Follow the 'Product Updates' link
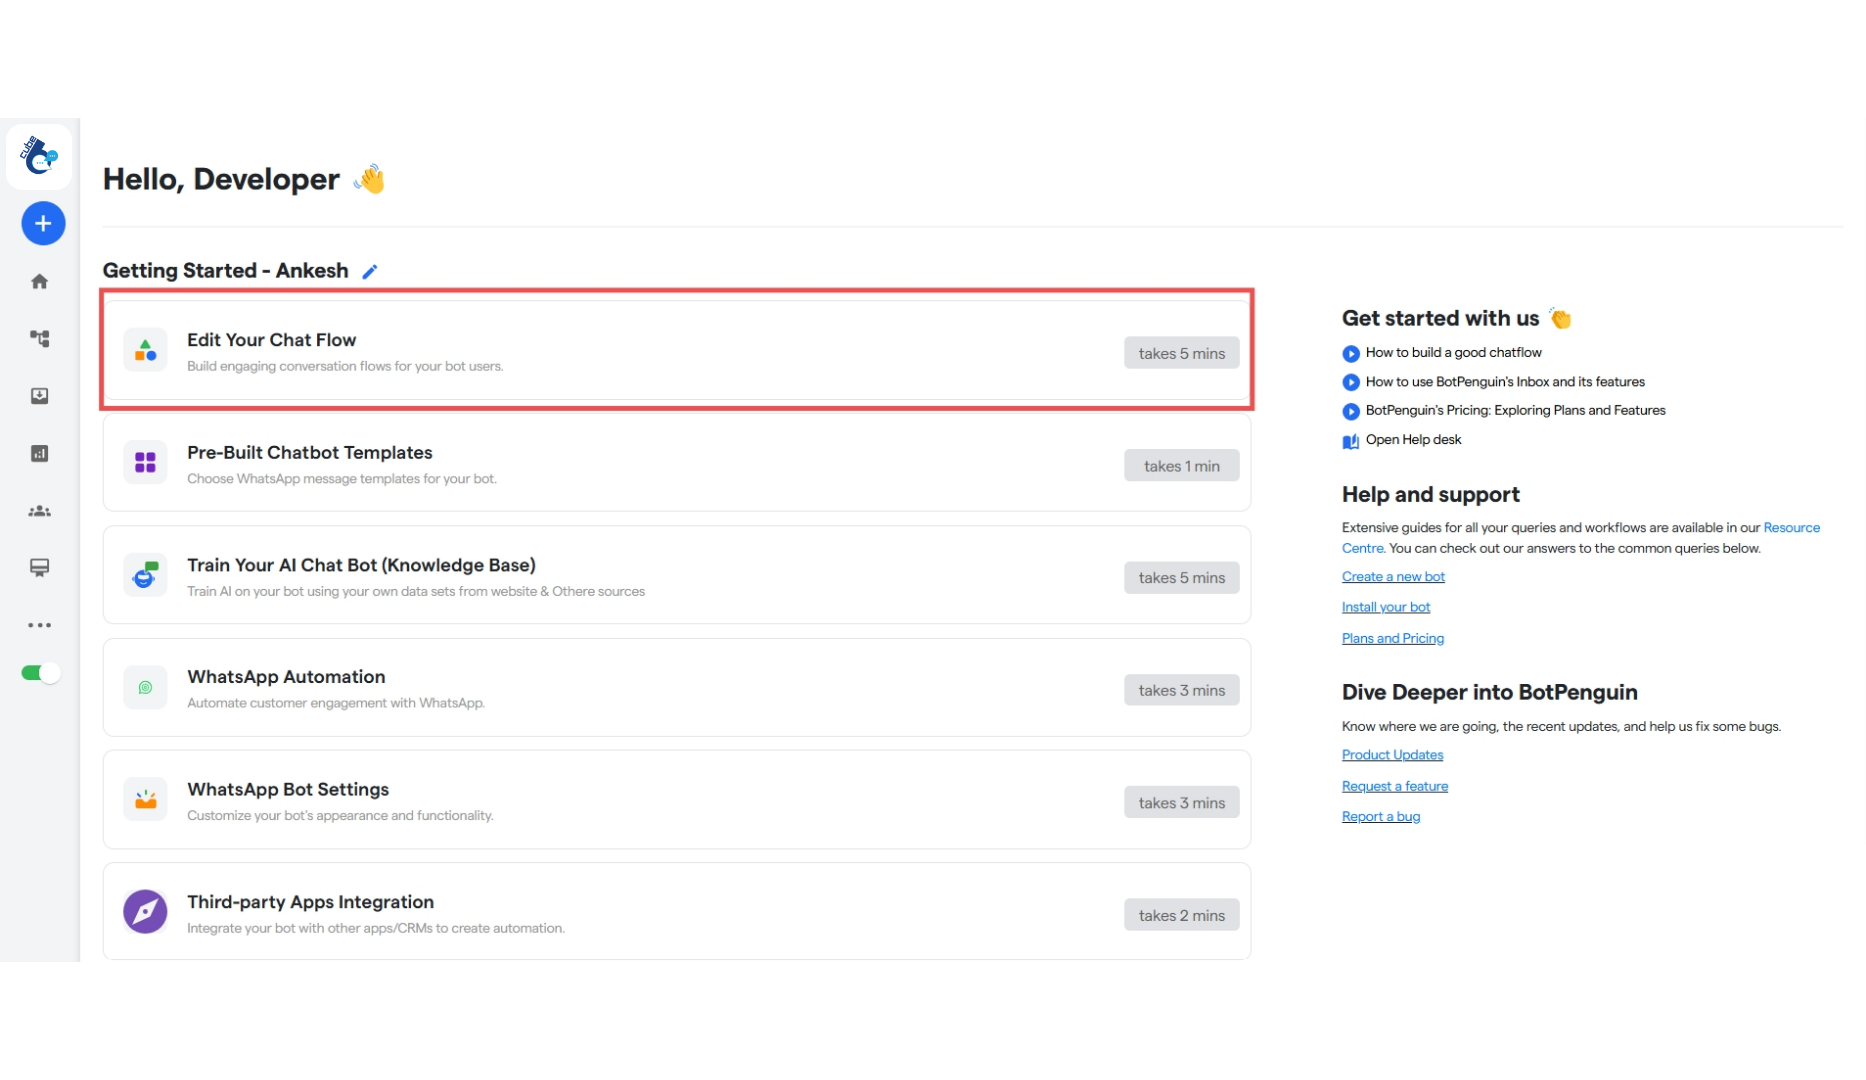This screenshot has height=1080, width=1866. tap(1392, 755)
